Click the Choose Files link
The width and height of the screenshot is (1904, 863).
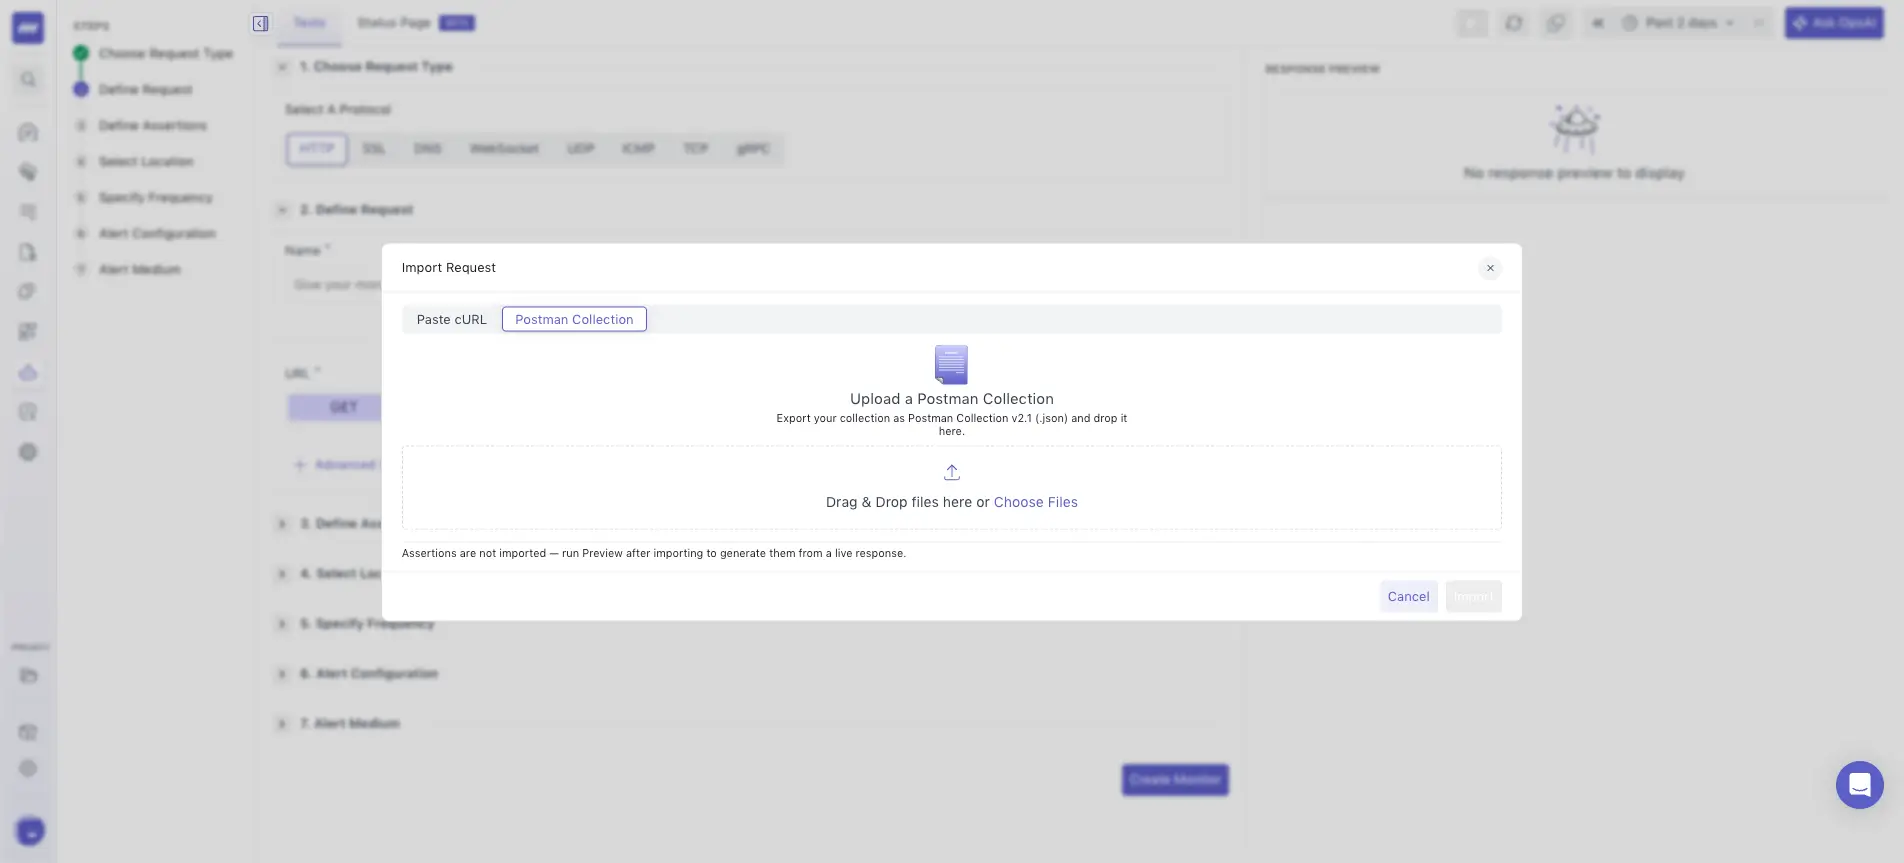(1035, 502)
